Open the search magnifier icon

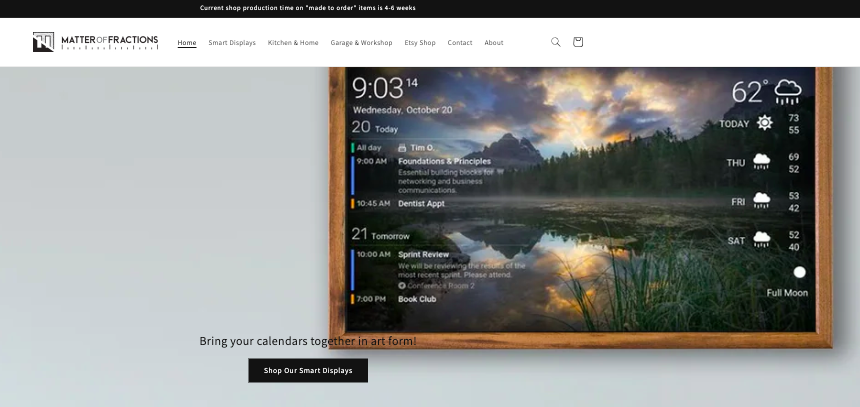(x=556, y=42)
